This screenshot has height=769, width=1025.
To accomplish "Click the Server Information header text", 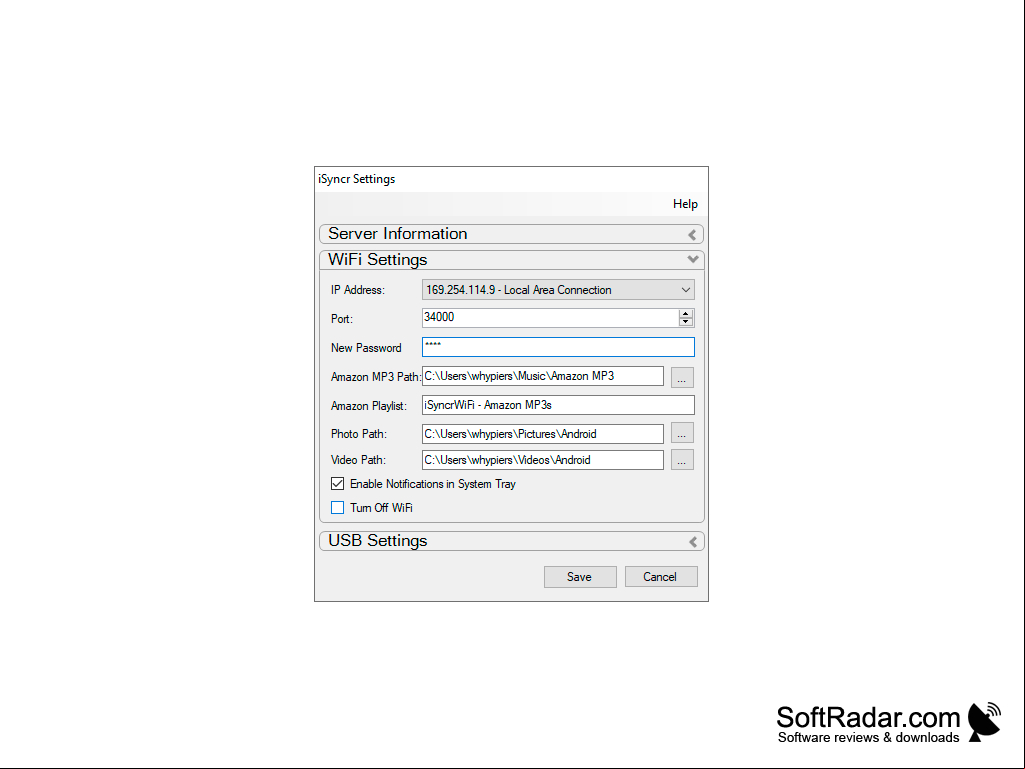I will coord(397,233).
